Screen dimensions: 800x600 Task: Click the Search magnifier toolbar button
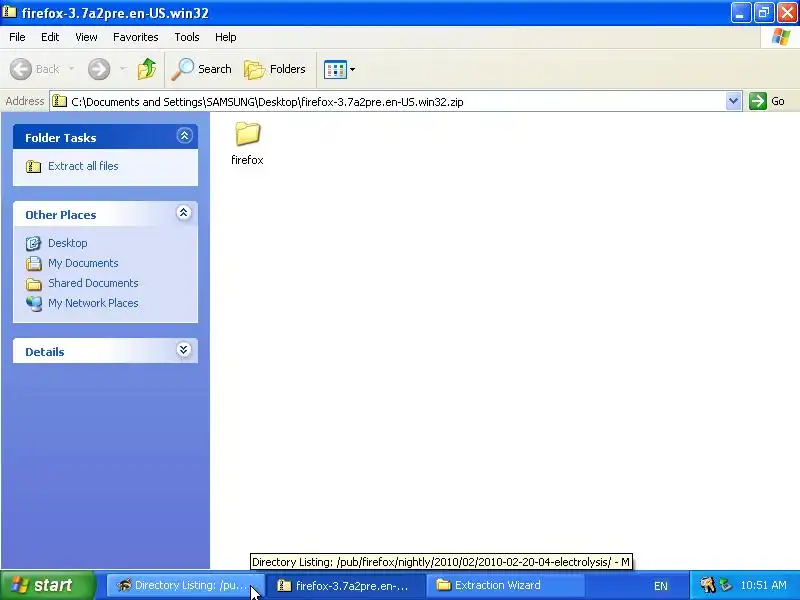point(202,69)
